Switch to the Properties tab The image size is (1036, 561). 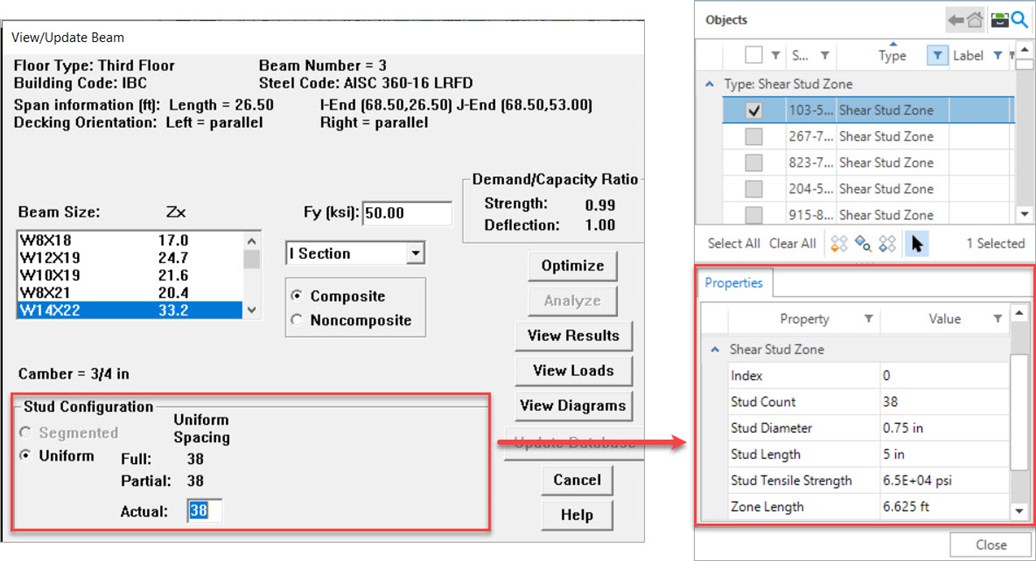[733, 283]
